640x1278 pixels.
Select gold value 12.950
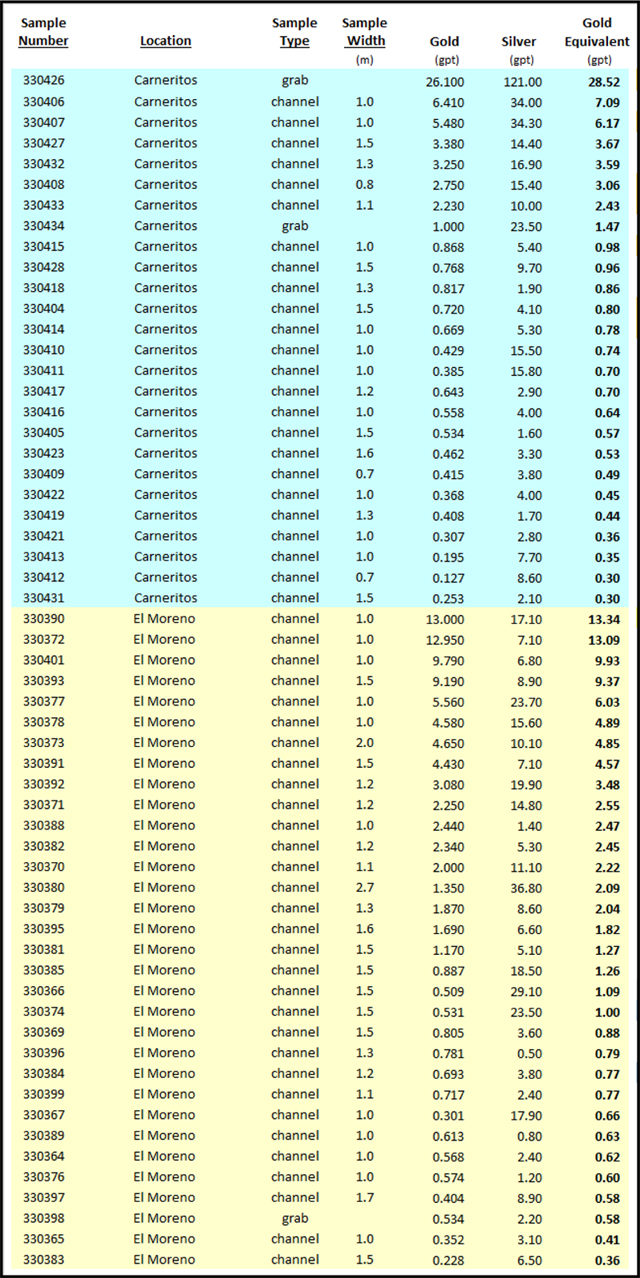click(x=445, y=639)
